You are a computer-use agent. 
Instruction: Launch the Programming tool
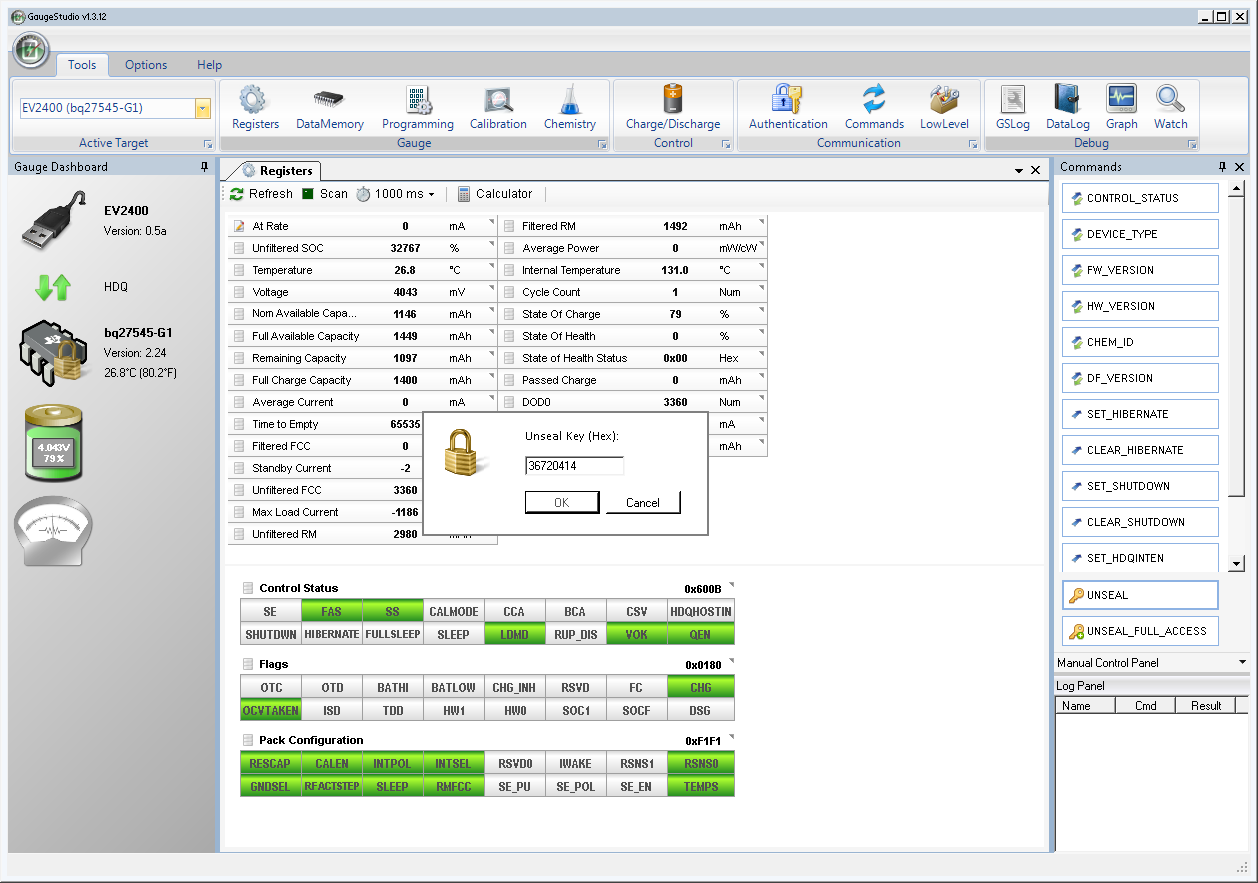417,108
